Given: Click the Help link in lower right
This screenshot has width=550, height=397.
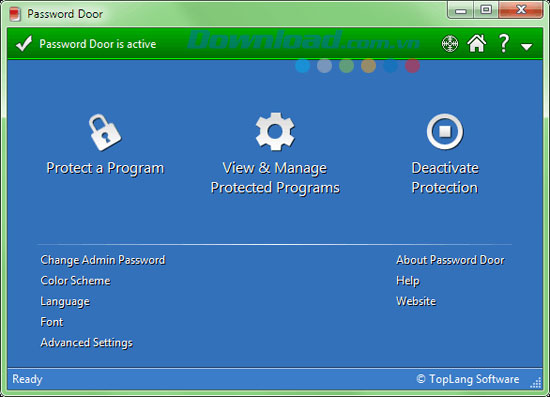Looking at the screenshot, I should click(408, 281).
